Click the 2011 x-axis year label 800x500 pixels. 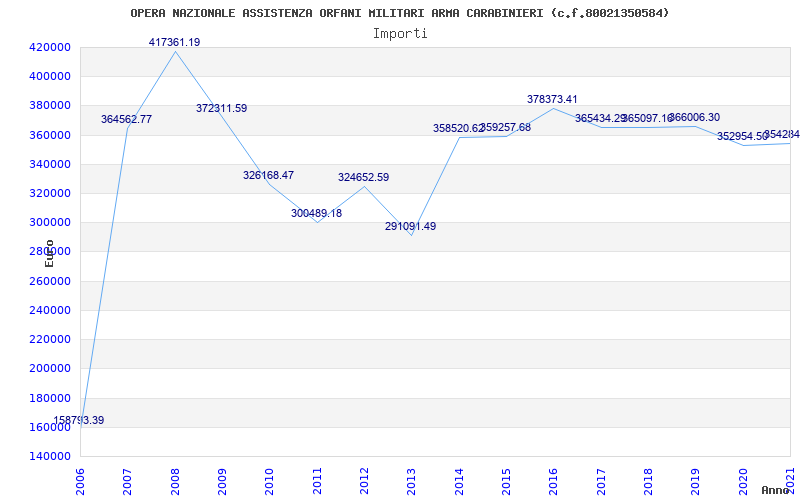click(317, 482)
